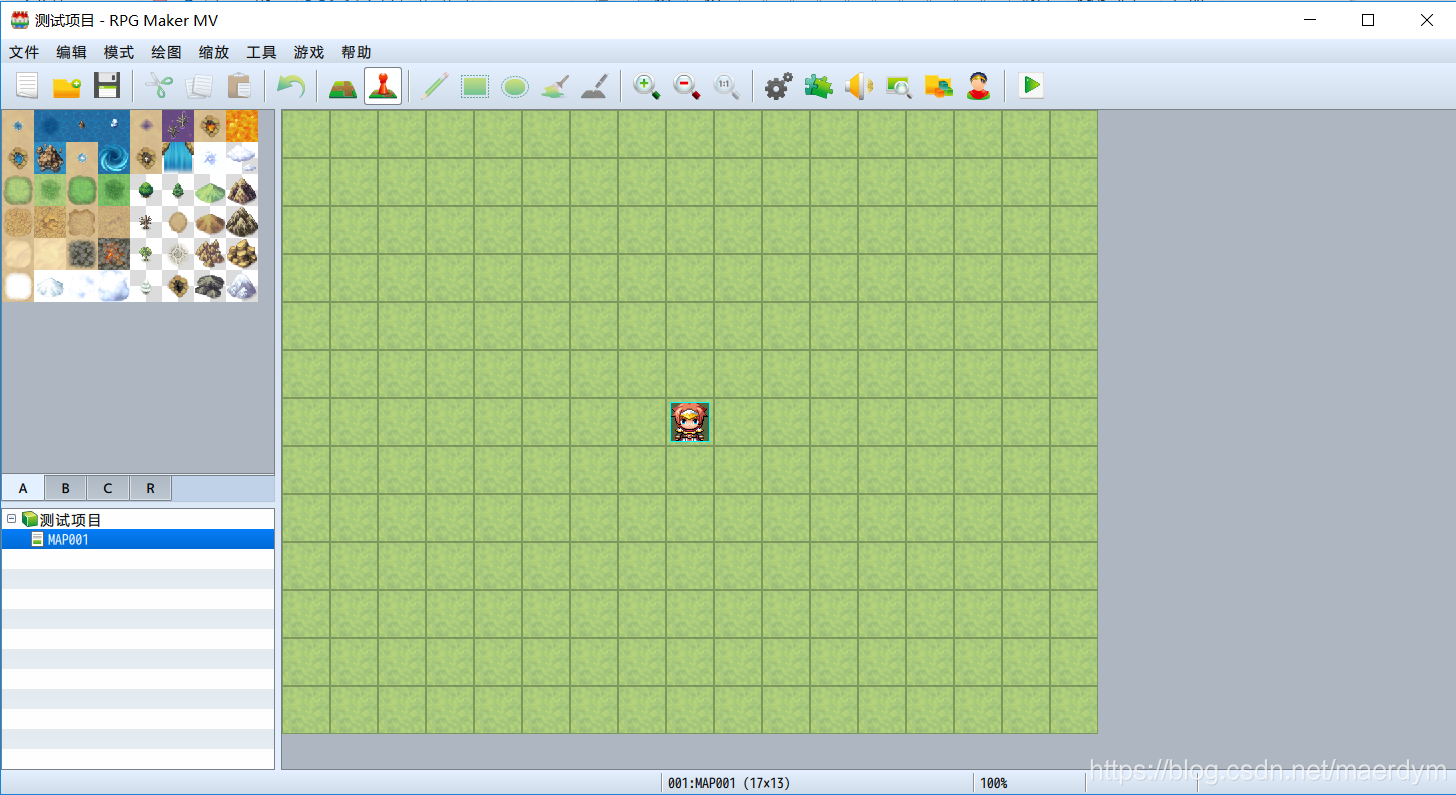The width and height of the screenshot is (1456, 795).
Task: Open the 模式 menu
Action: (118, 52)
